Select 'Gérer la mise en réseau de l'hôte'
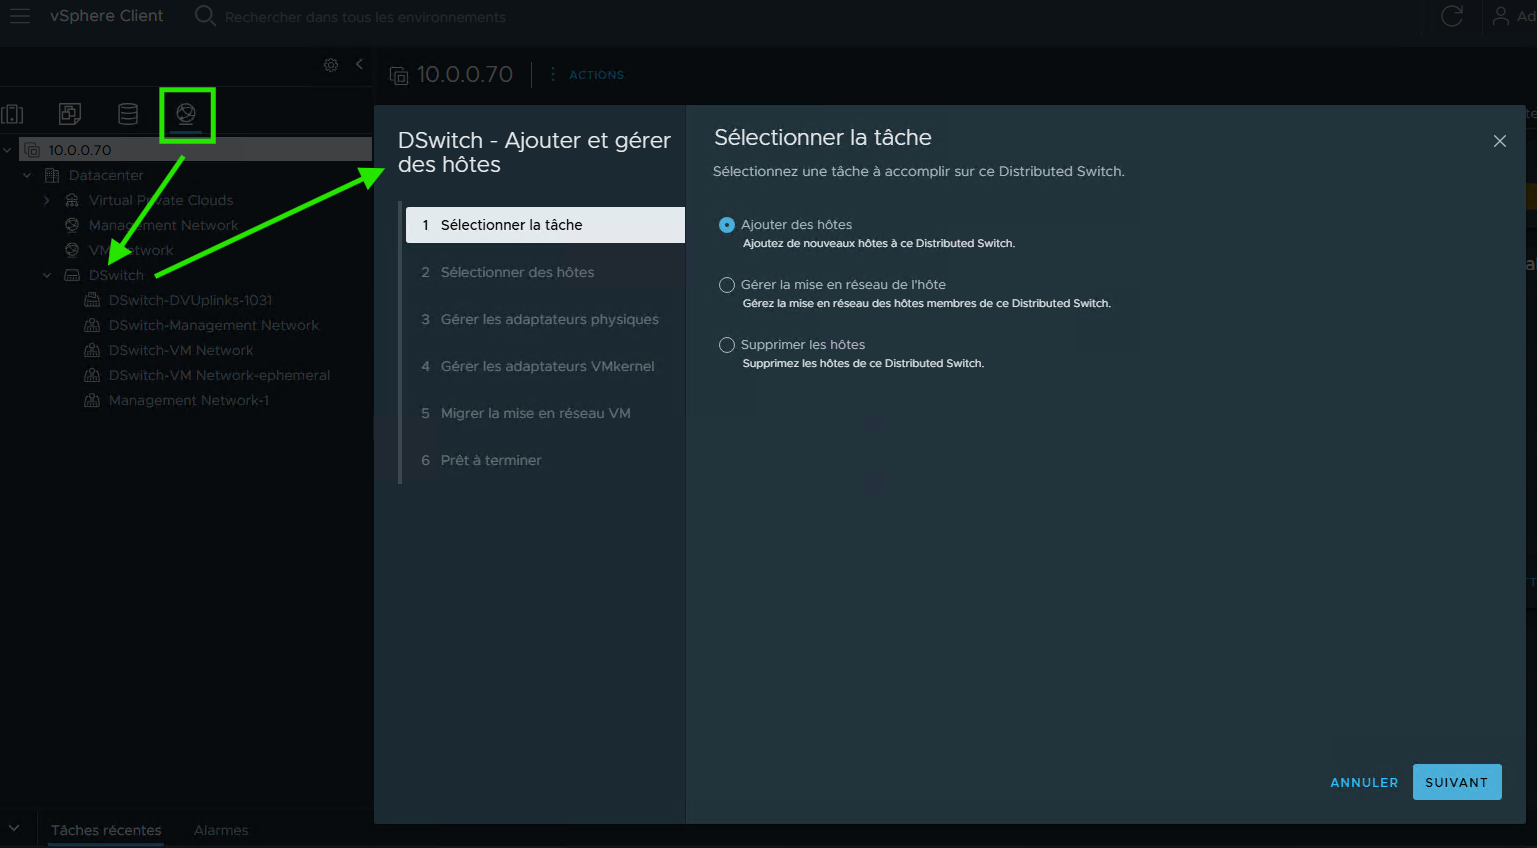Image resolution: width=1537 pixels, height=848 pixels. (x=727, y=285)
